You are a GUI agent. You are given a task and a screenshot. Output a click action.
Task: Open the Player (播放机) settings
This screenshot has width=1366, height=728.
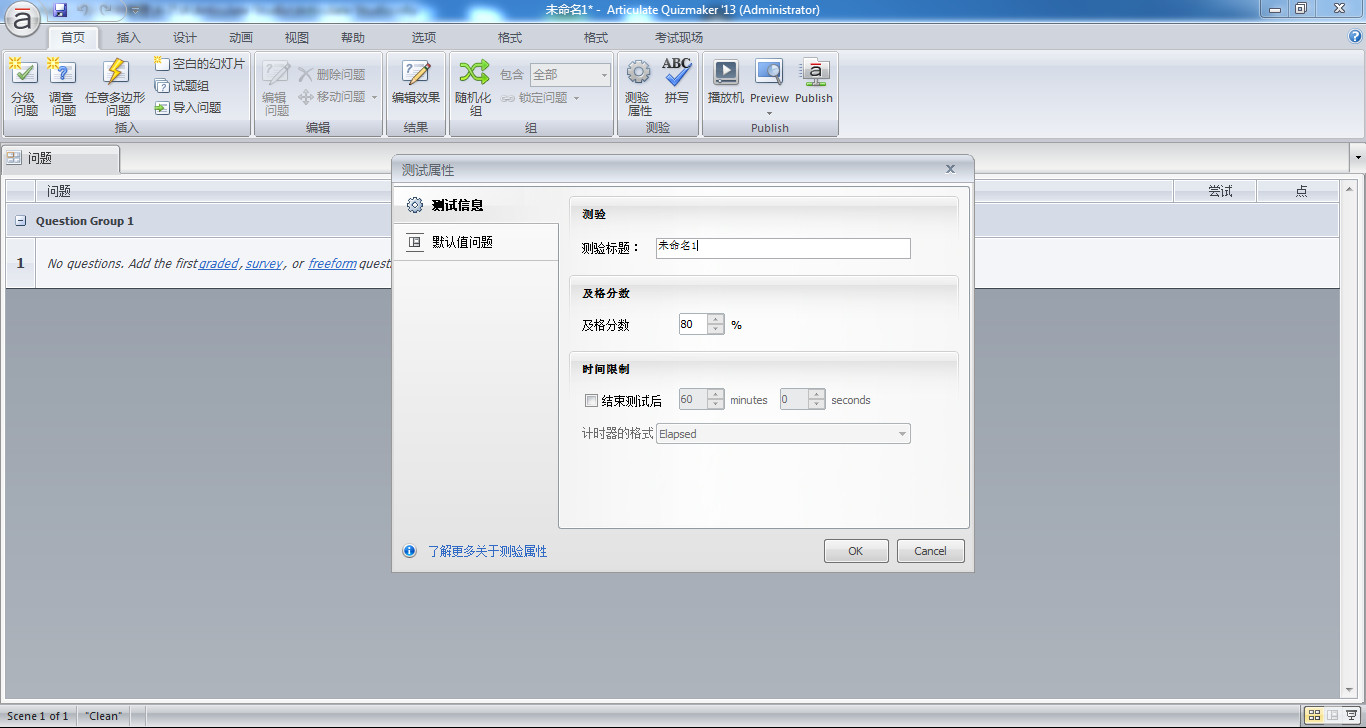[726, 82]
